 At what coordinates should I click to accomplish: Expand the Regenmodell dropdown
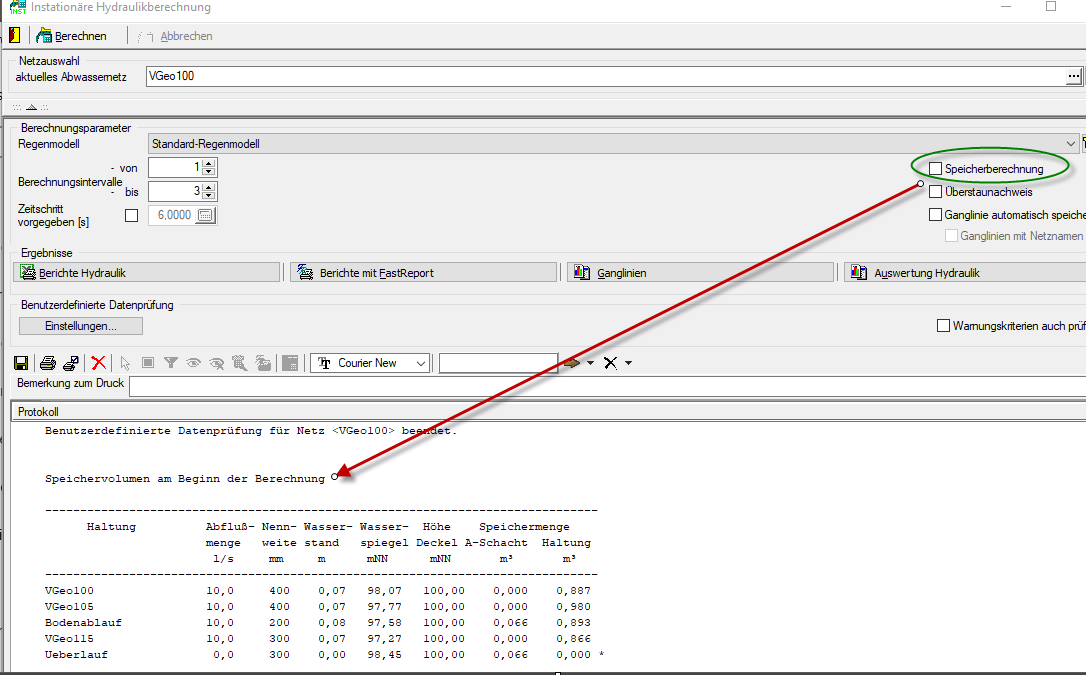[1071, 144]
